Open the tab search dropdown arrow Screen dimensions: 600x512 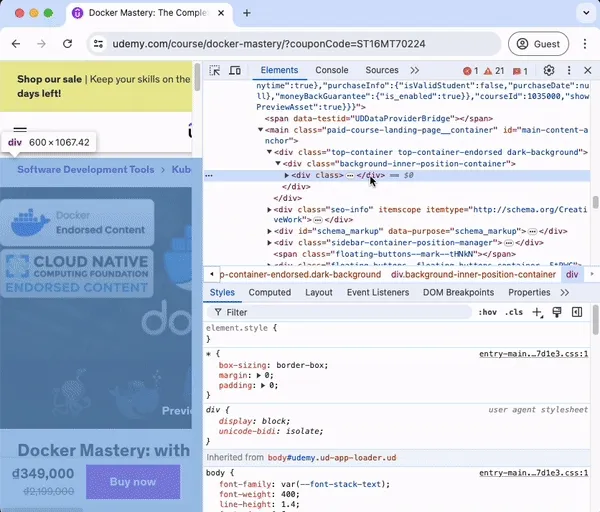[x=586, y=13]
